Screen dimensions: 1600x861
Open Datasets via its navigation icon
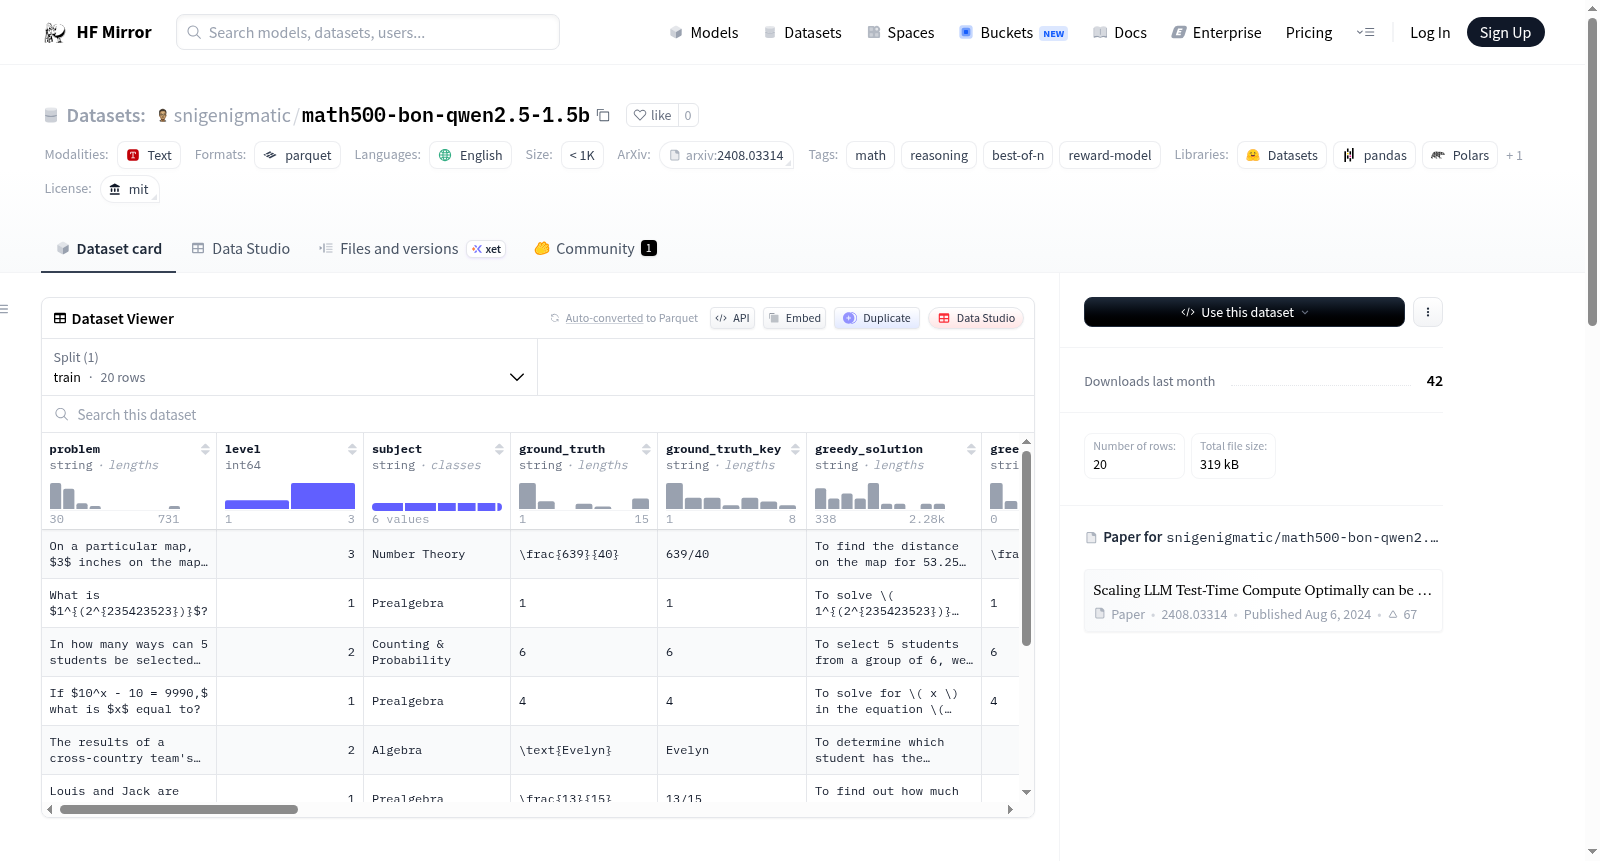[770, 33]
